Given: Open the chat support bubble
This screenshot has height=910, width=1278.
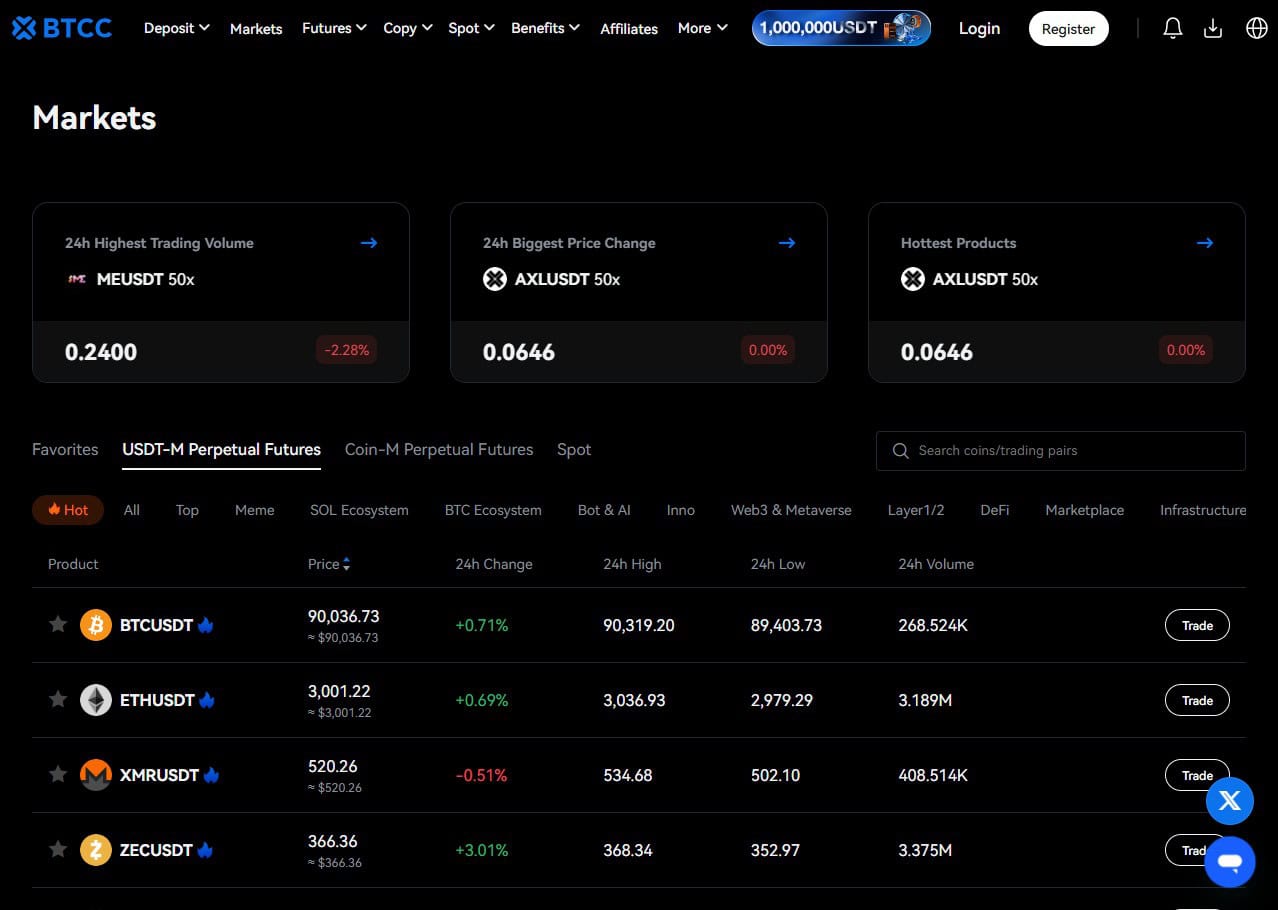Looking at the screenshot, I should coord(1229,861).
